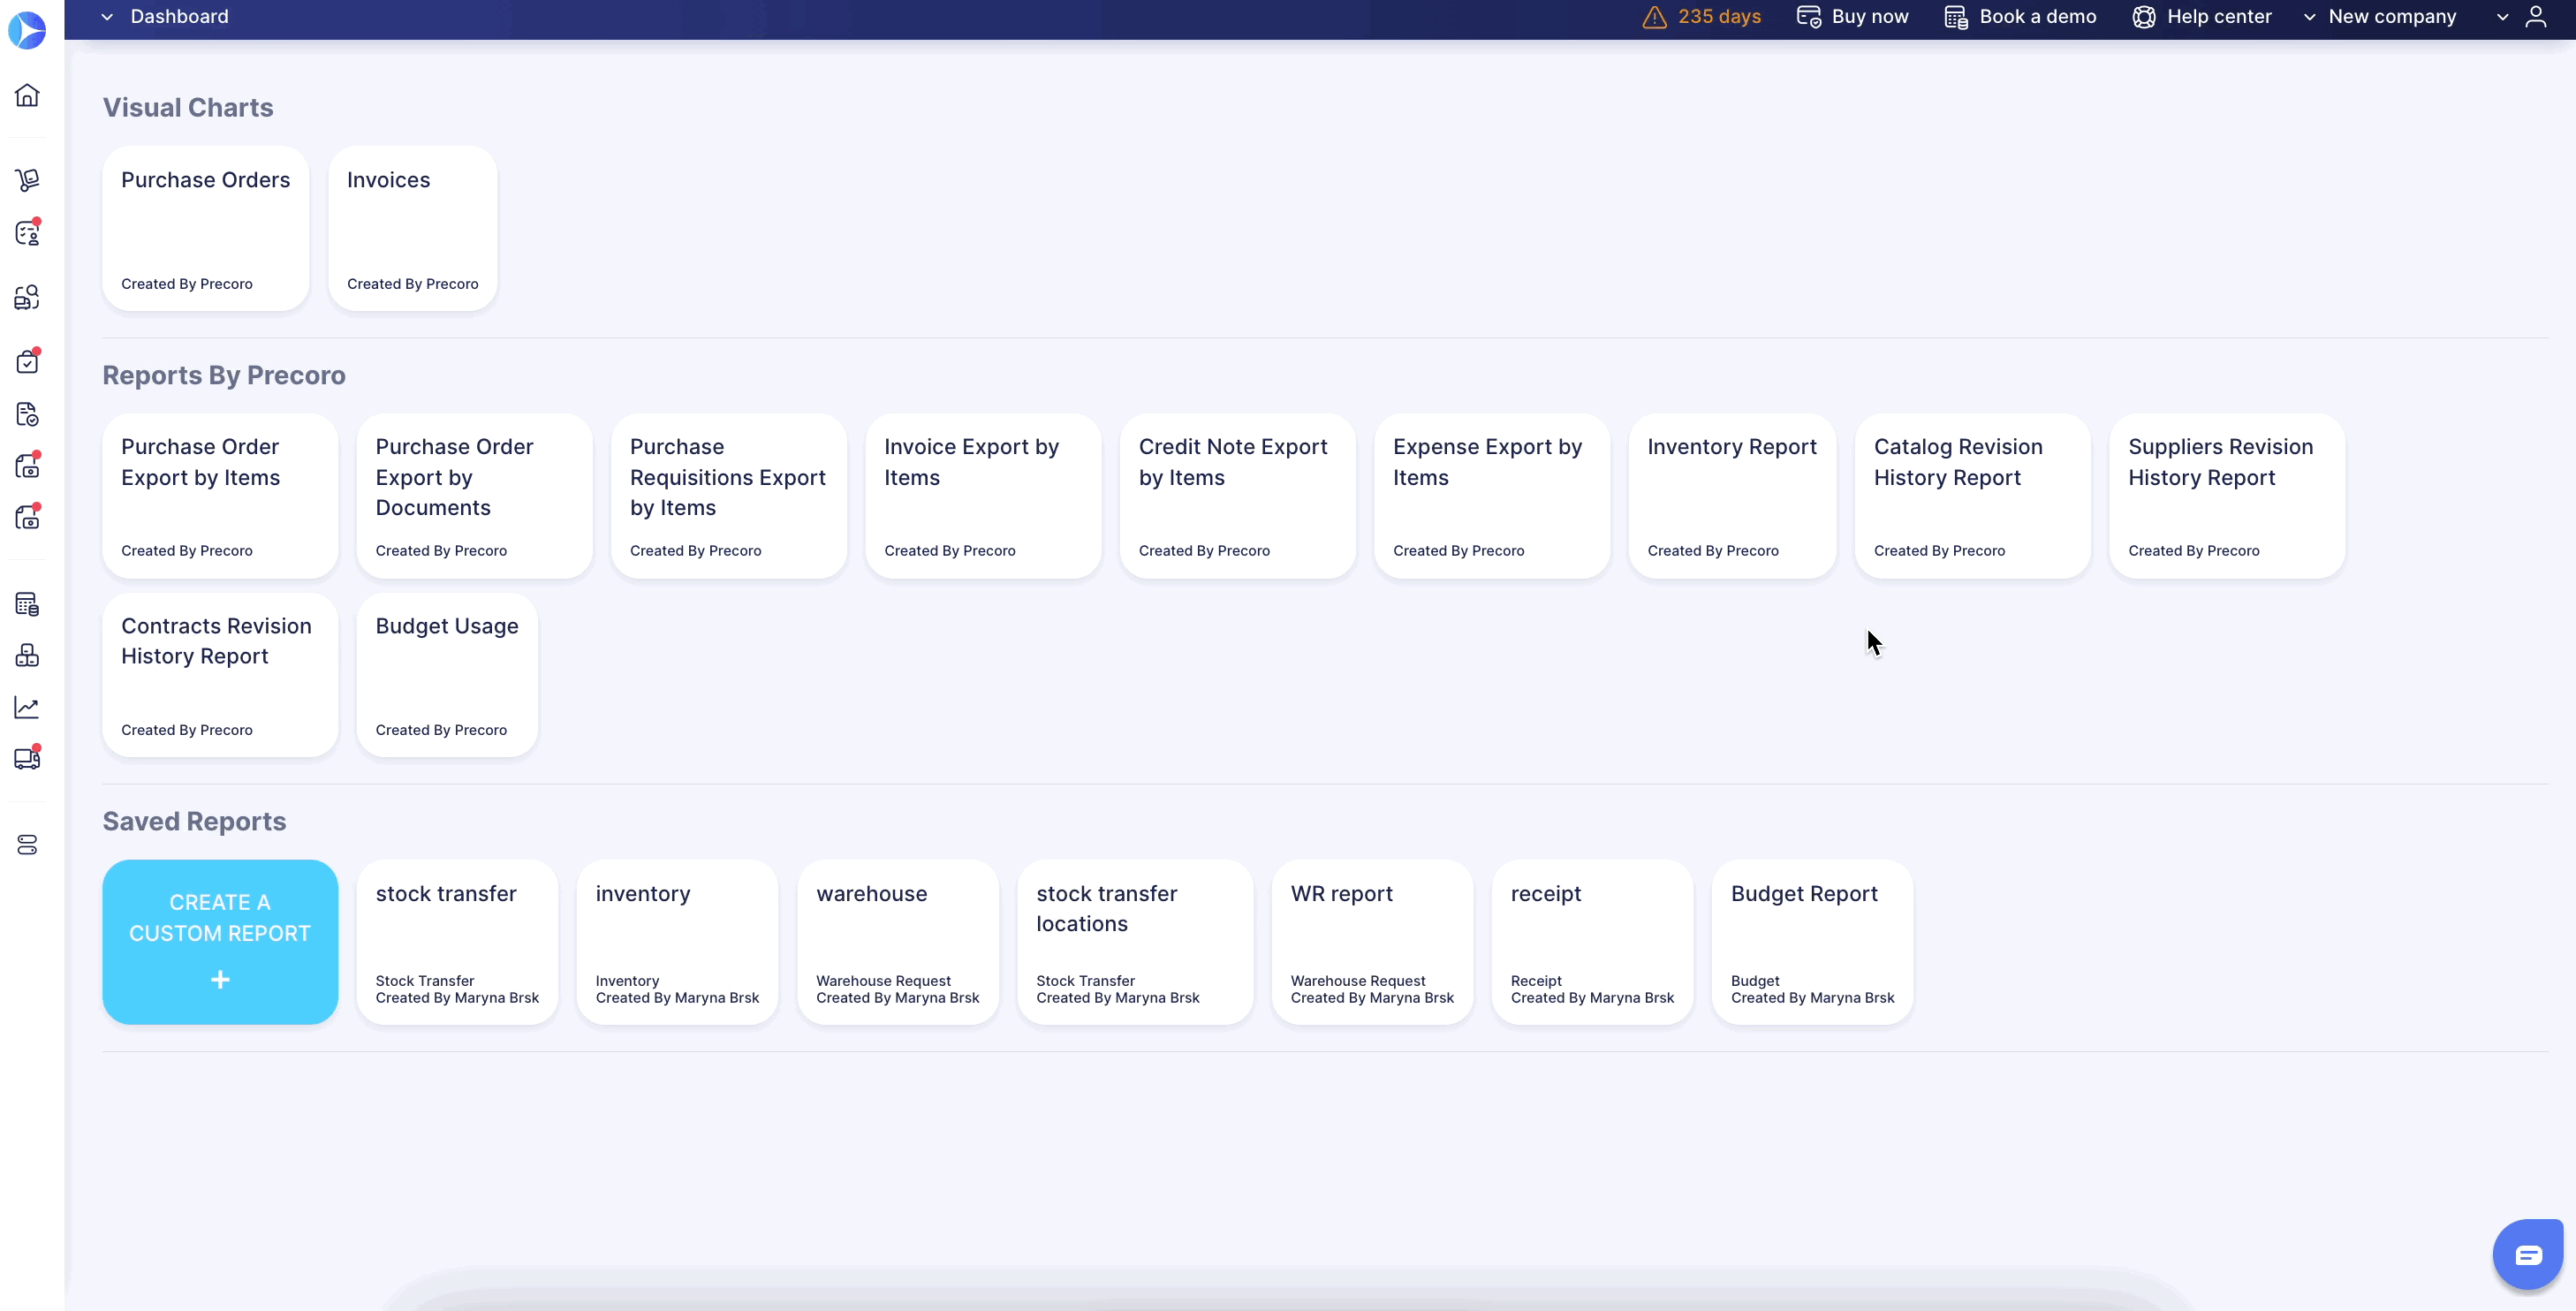Expand the Dashboard breadcrumb chevron

tap(107, 17)
